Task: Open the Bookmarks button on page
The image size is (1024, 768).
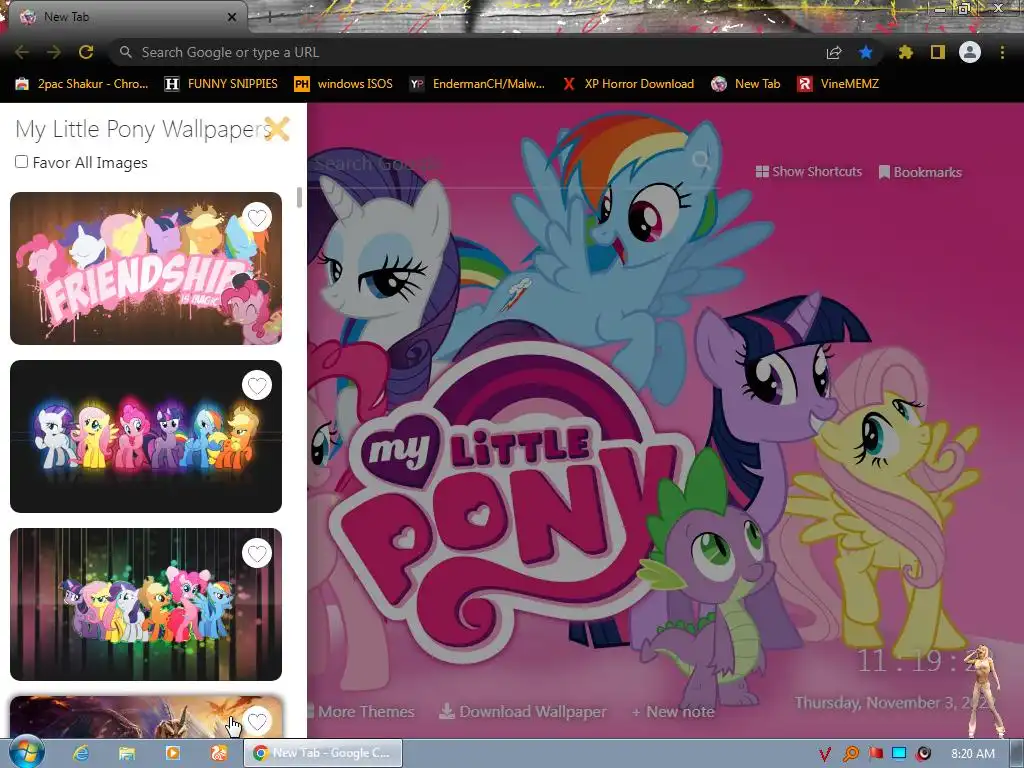Action: coord(920,172)
